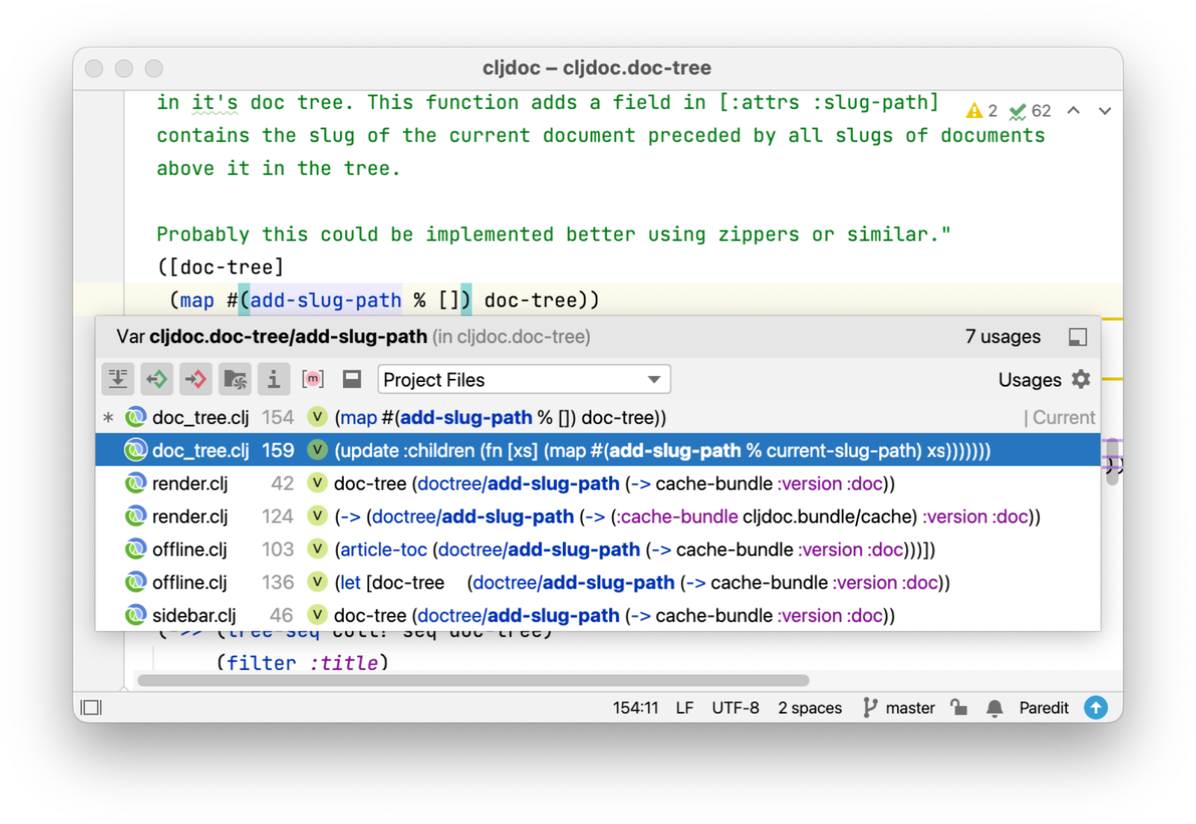Open the Usages settings gear

[x=1081, y=379]
